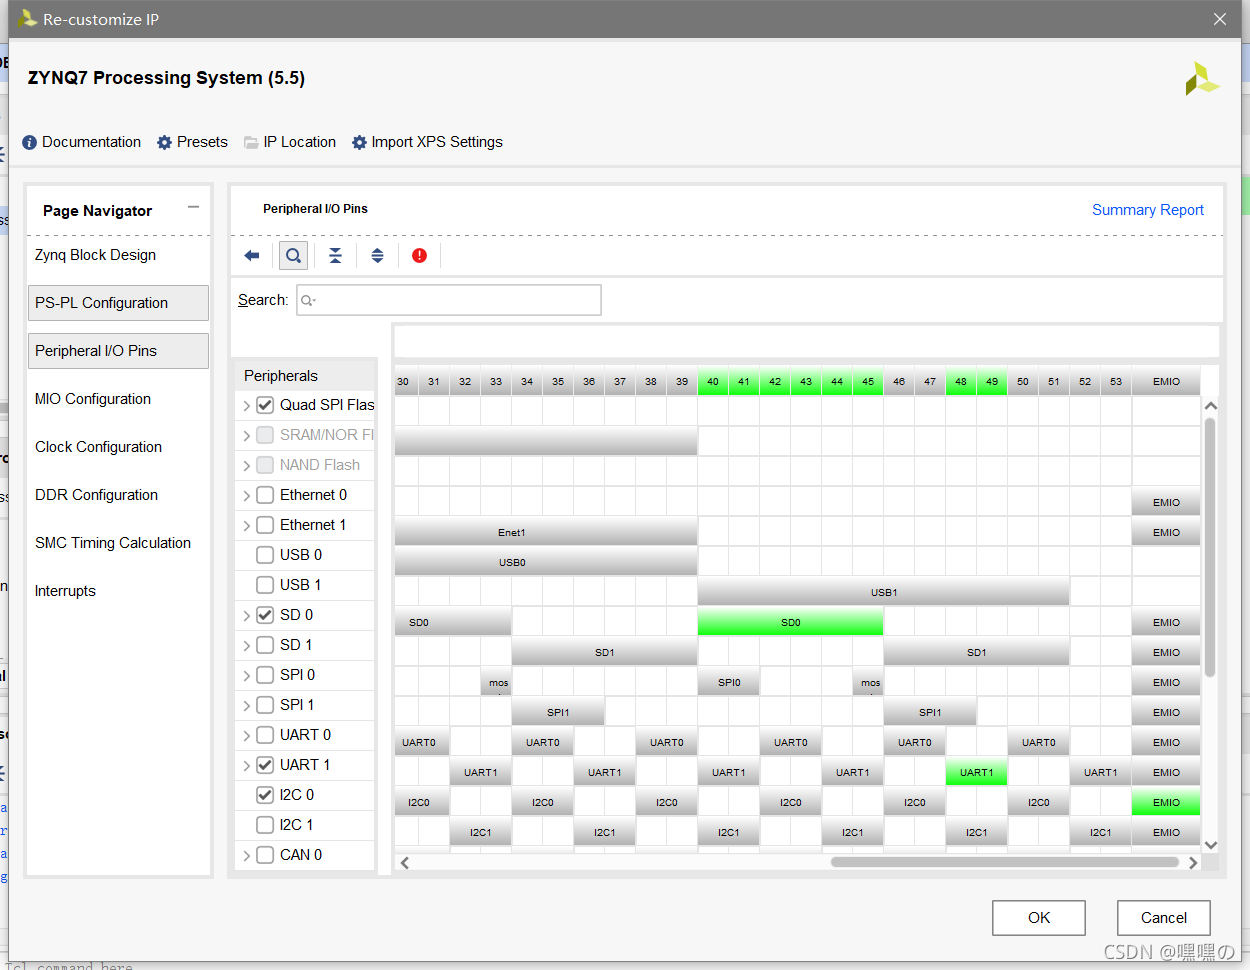The height and width of the screenshot is (970, 1250).
Task: Click the Documentation info icon
Action: point(29,142)
